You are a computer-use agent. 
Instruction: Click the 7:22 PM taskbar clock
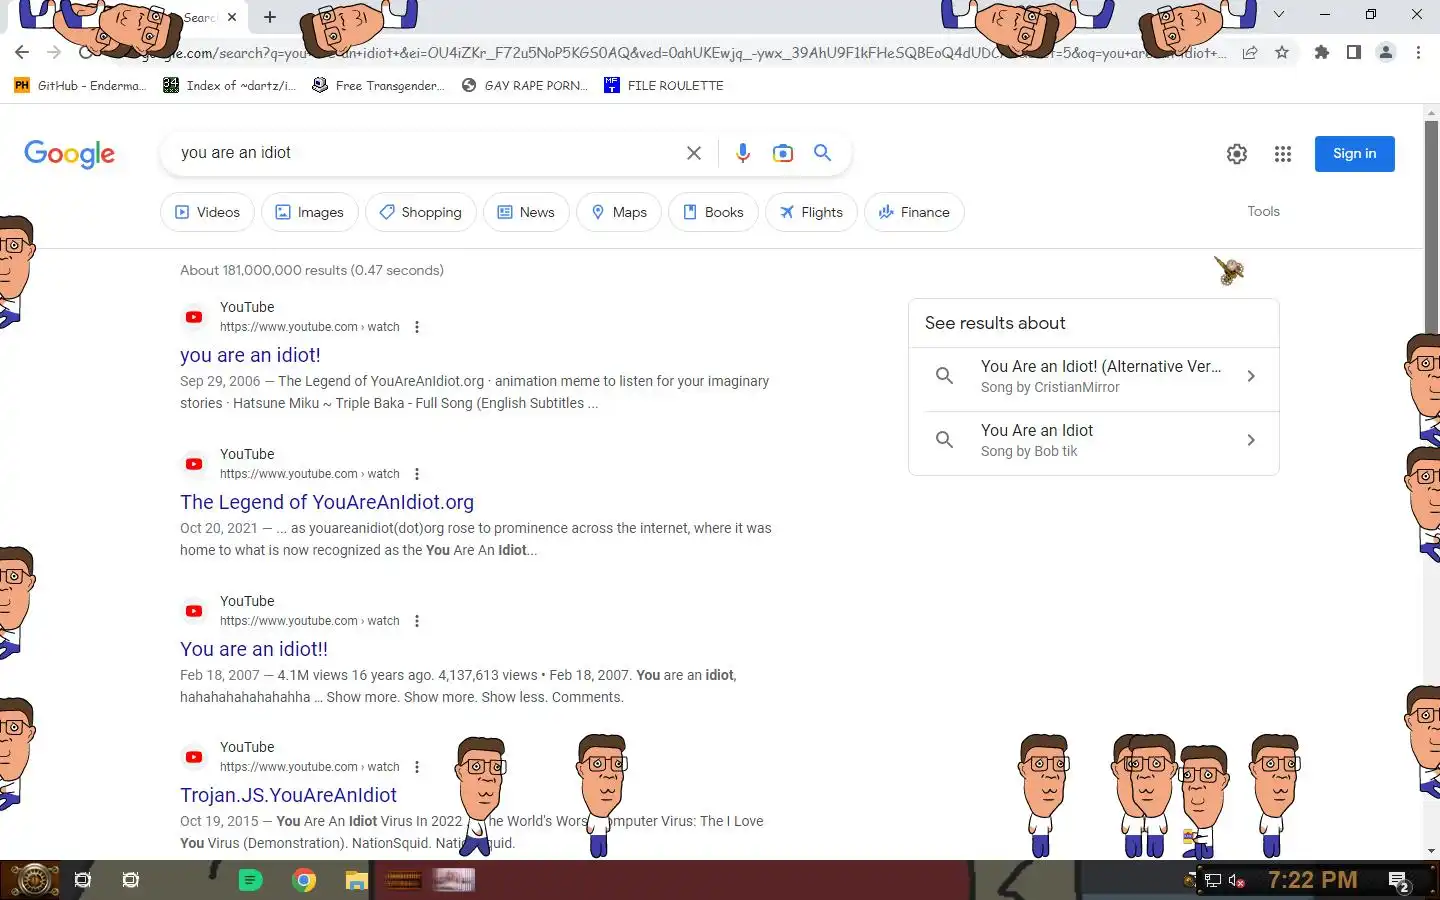click(1312, 880)
